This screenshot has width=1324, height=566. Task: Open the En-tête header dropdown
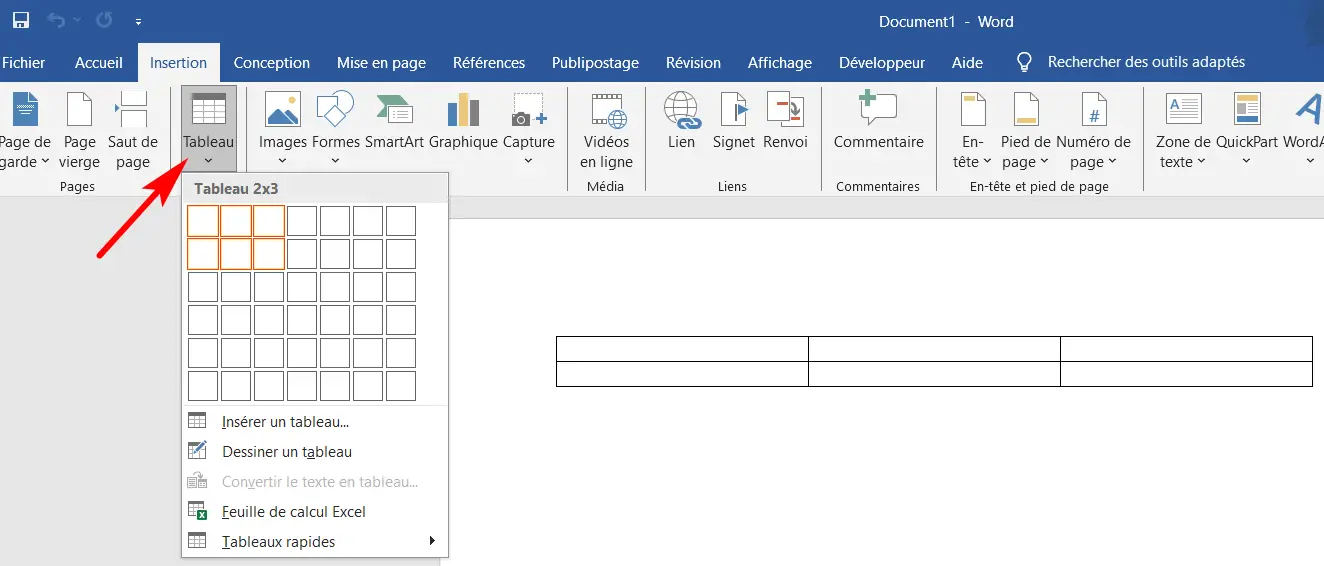click(x=972, y=130)
